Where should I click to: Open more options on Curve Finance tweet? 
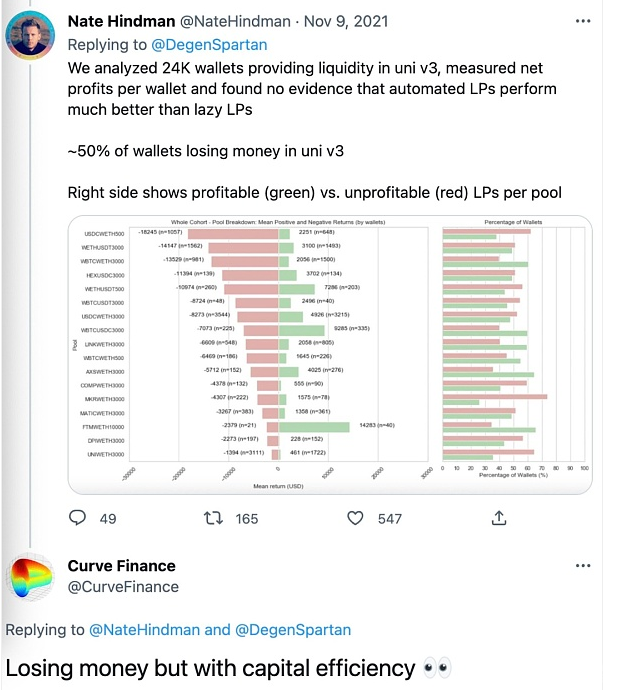(x=583, y=565)
